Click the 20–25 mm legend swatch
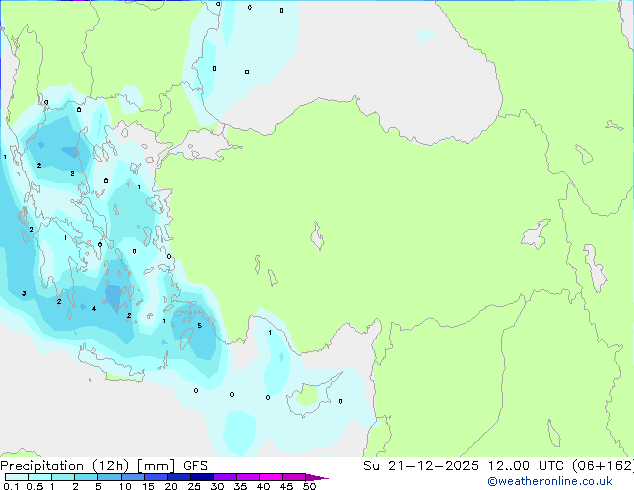 click(179, 477)
